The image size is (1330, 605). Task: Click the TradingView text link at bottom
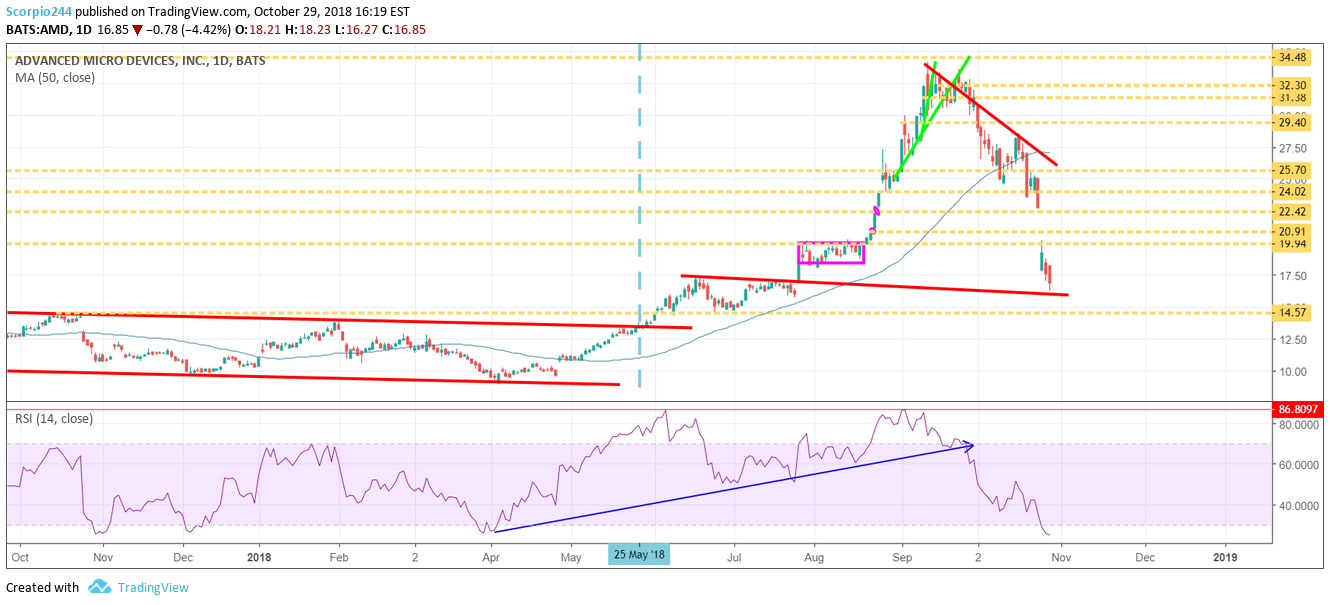pyautogui.click(x=152, y=588)
